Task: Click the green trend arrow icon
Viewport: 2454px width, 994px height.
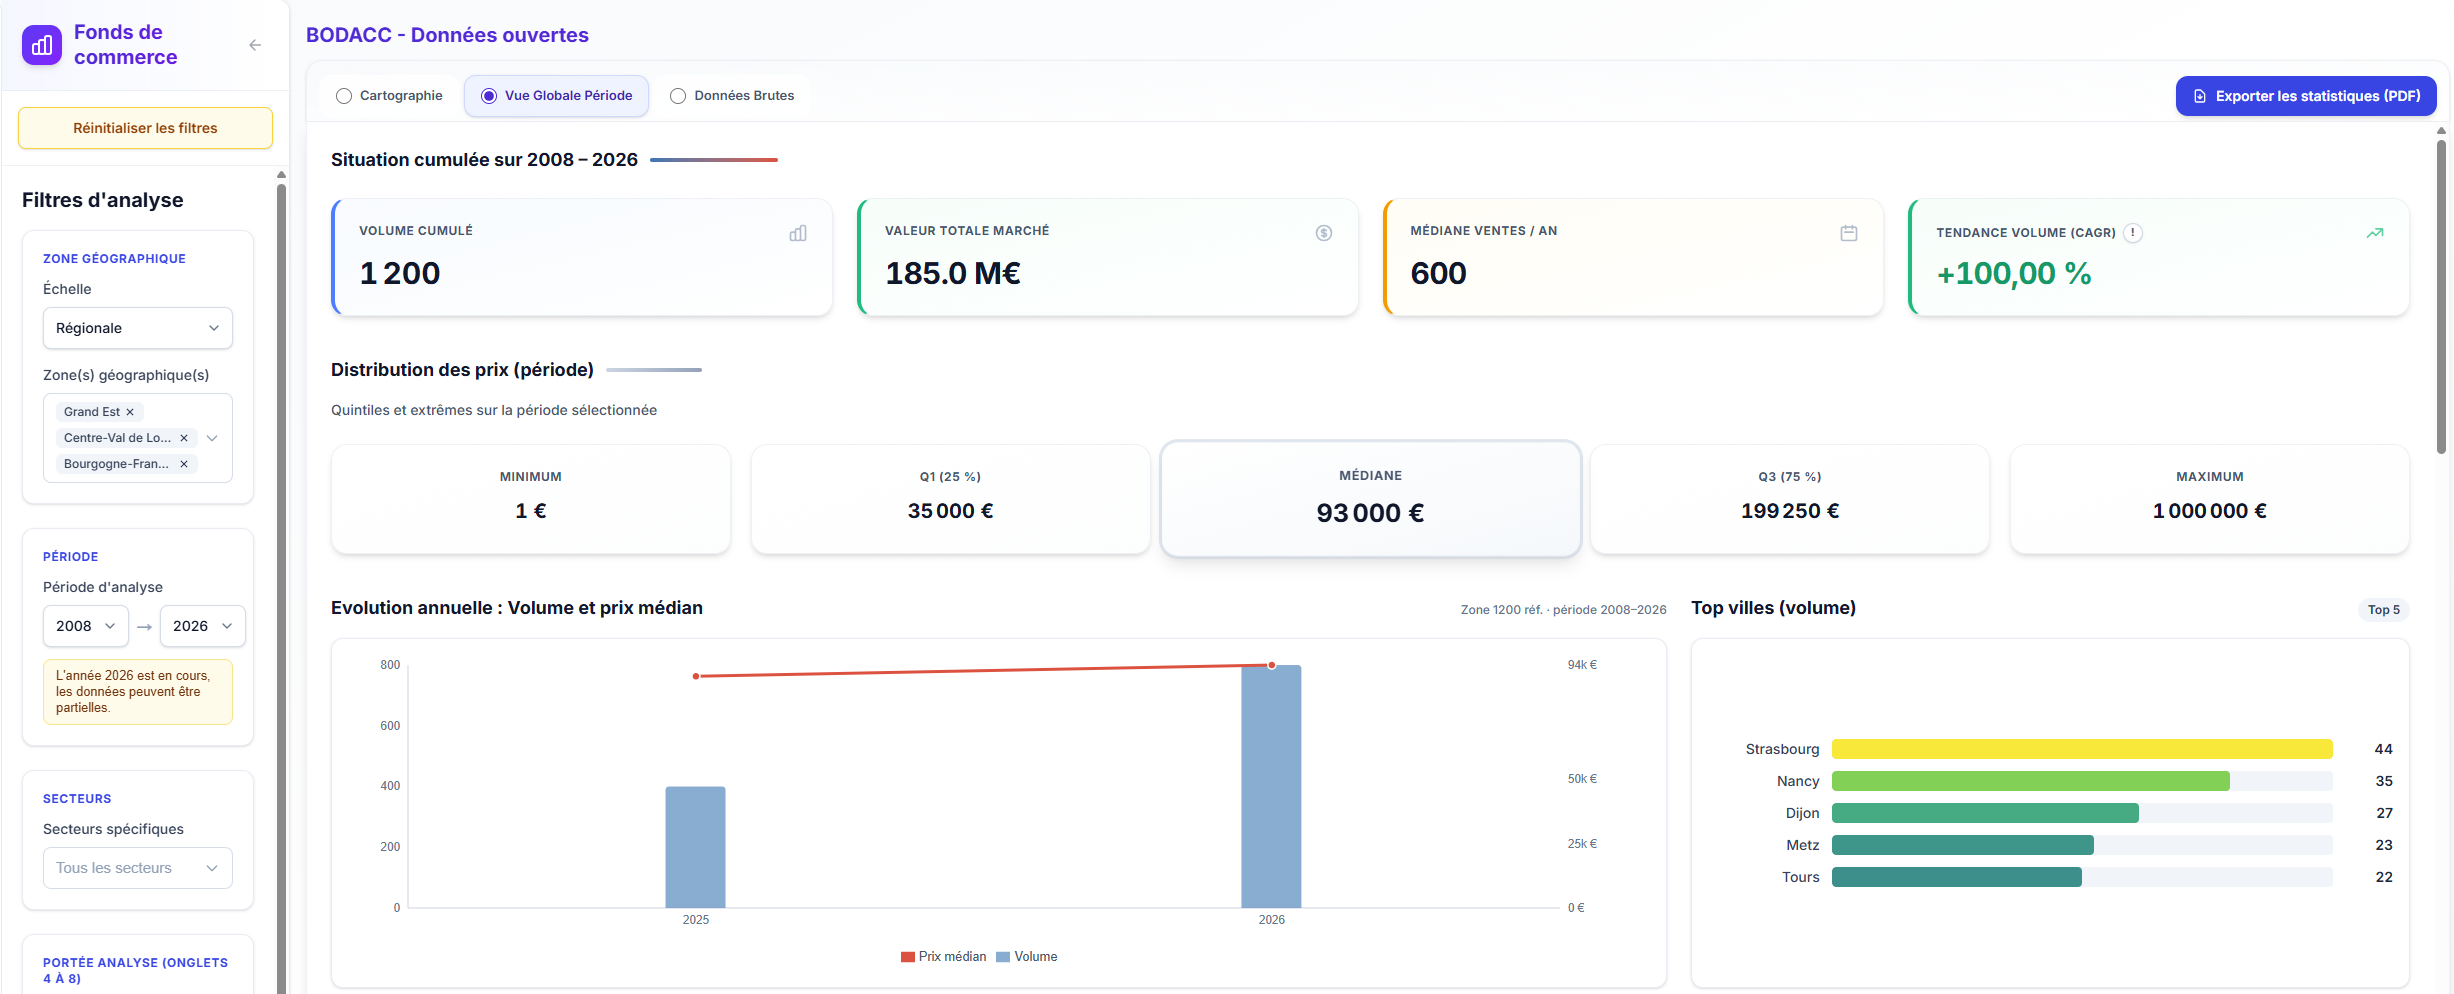Action: [2374, 233]
